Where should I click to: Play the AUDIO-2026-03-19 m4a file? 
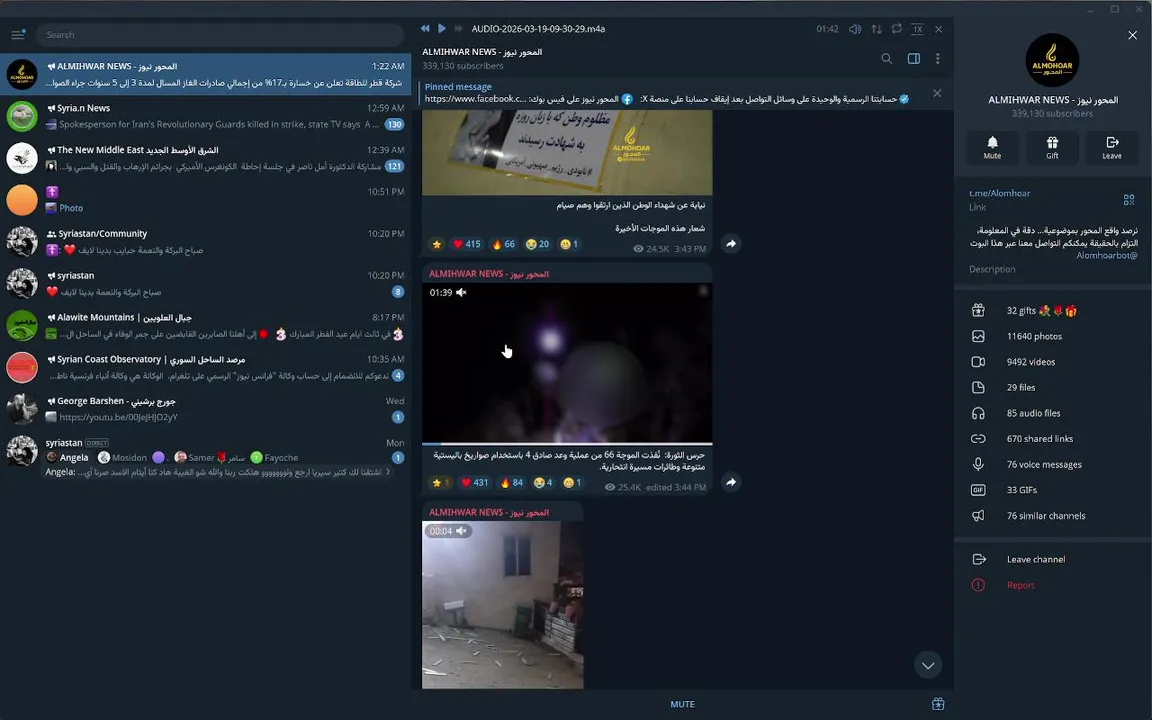click(442, 29)
